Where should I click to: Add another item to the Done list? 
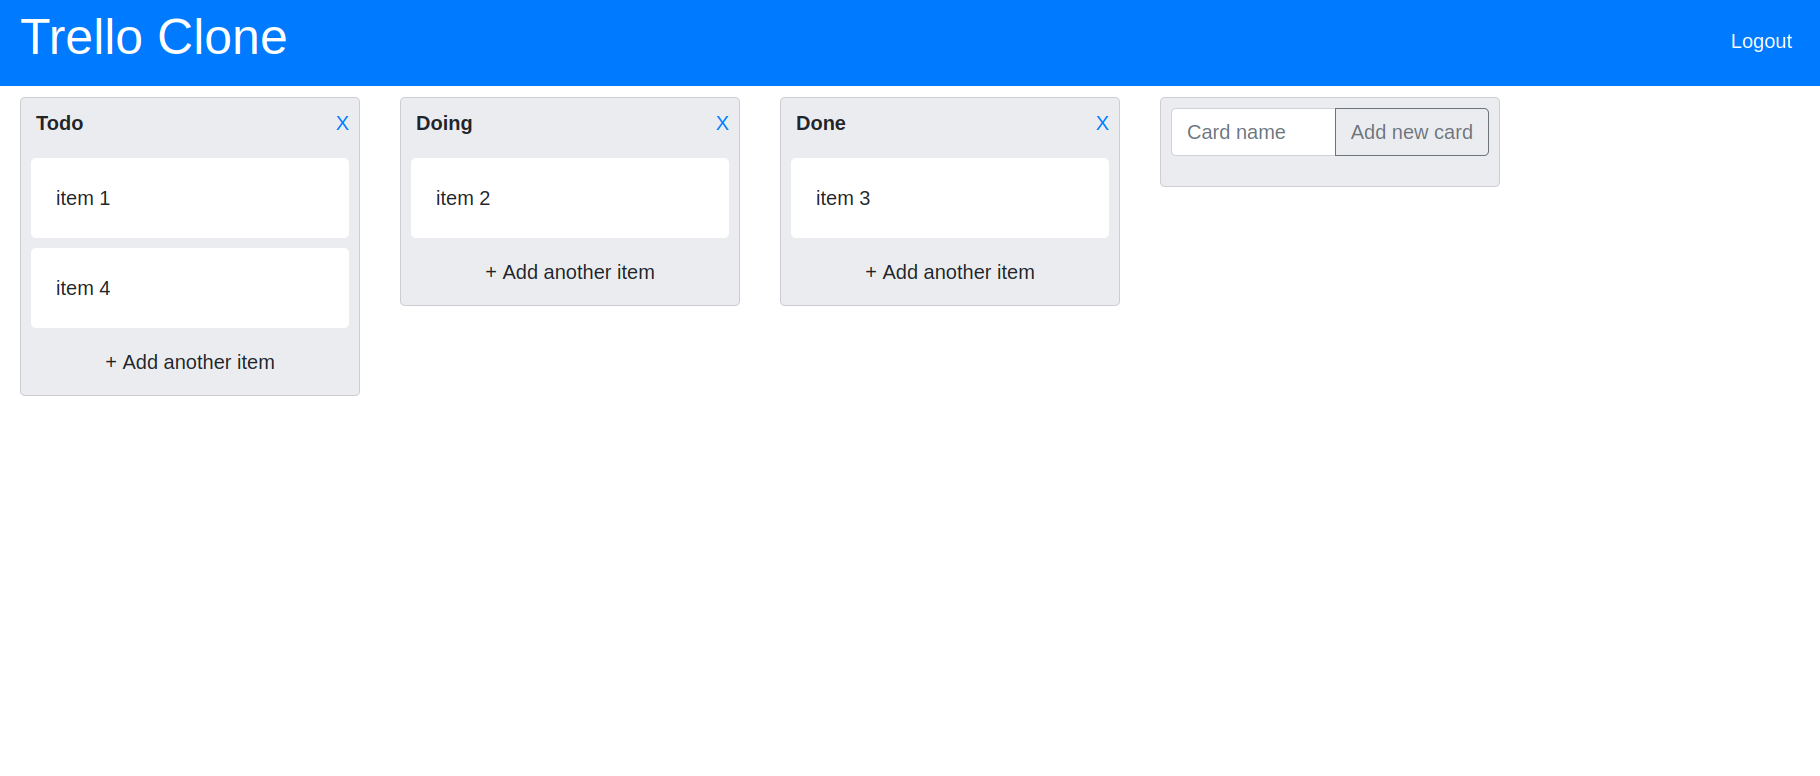(950, 272)
